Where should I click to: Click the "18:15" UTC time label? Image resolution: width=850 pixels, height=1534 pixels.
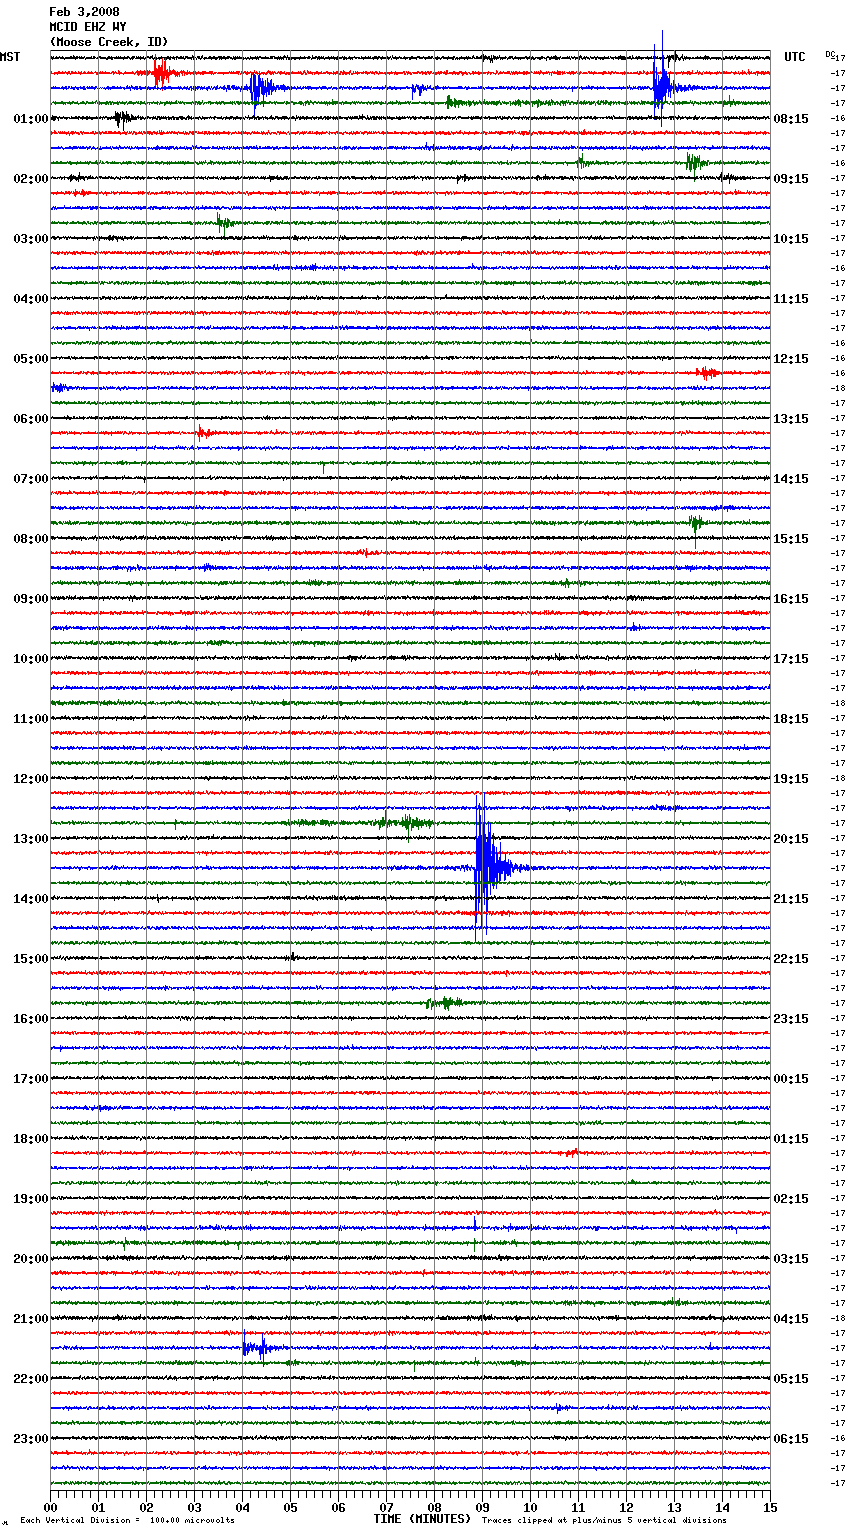[x=791, y=719]
